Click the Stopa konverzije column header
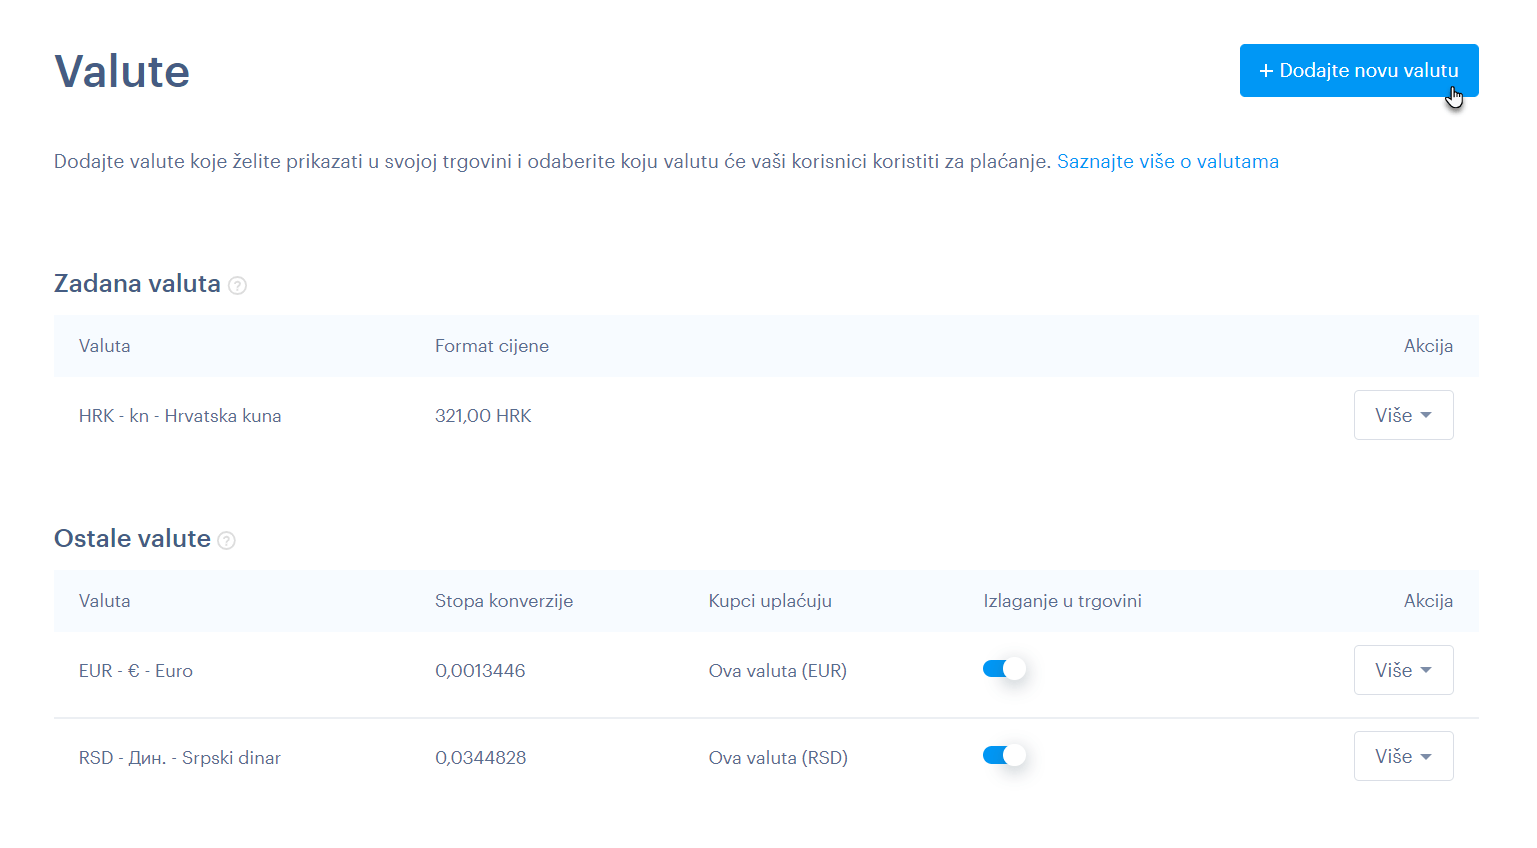The width and height of the screenshot is (1537, 848). 504,601
